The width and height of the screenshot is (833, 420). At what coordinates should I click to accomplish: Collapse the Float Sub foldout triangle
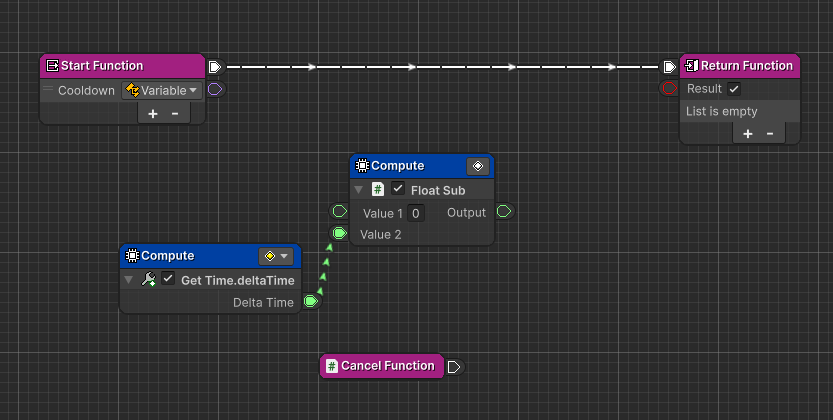click(358, 190)
